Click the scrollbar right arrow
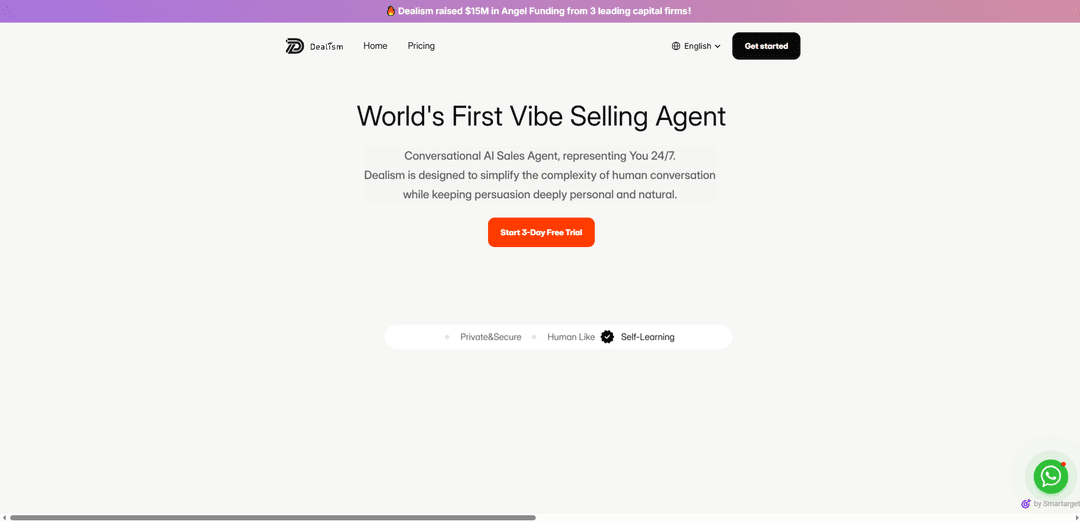This screenshot has width=1080, height=522. tap(1075, 517)
